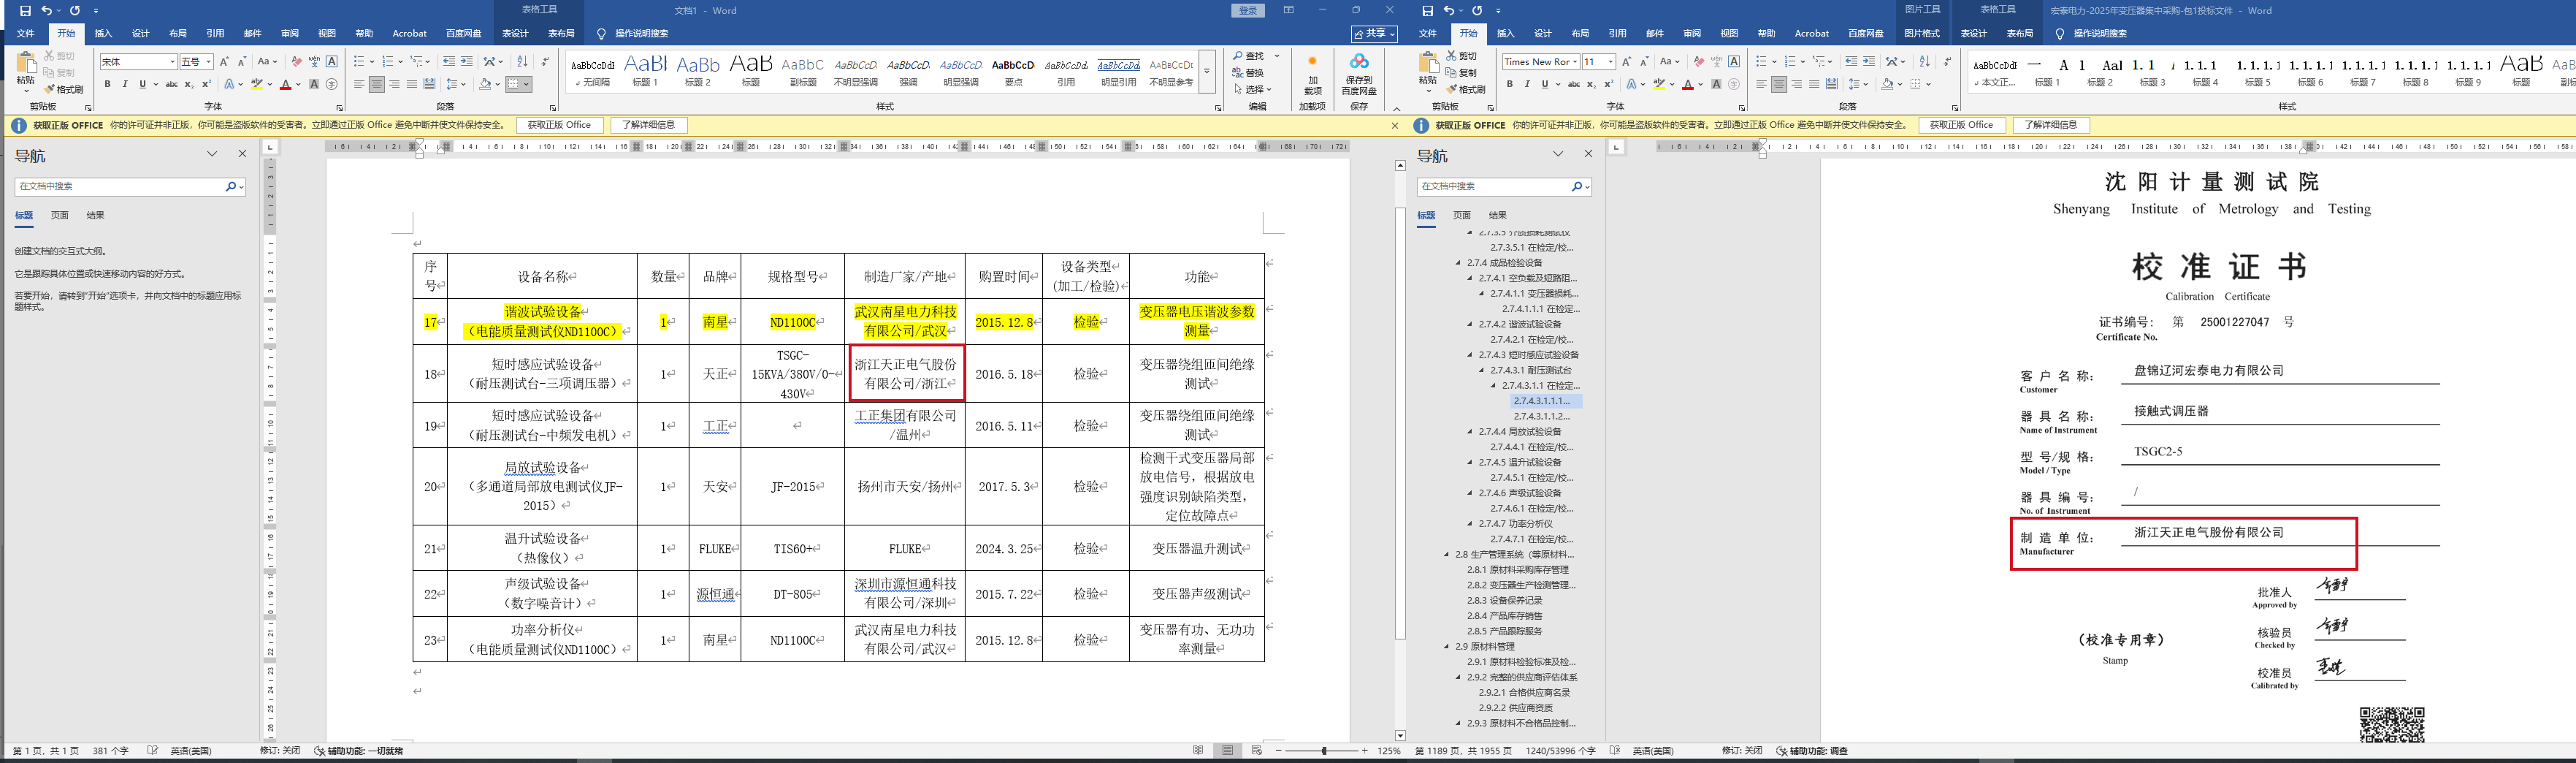The width and height of the screenshot is (2576, 763).
Task: Toggle italic formatting in the right window
Action: pyautogui.click(x=1527, y=85)
